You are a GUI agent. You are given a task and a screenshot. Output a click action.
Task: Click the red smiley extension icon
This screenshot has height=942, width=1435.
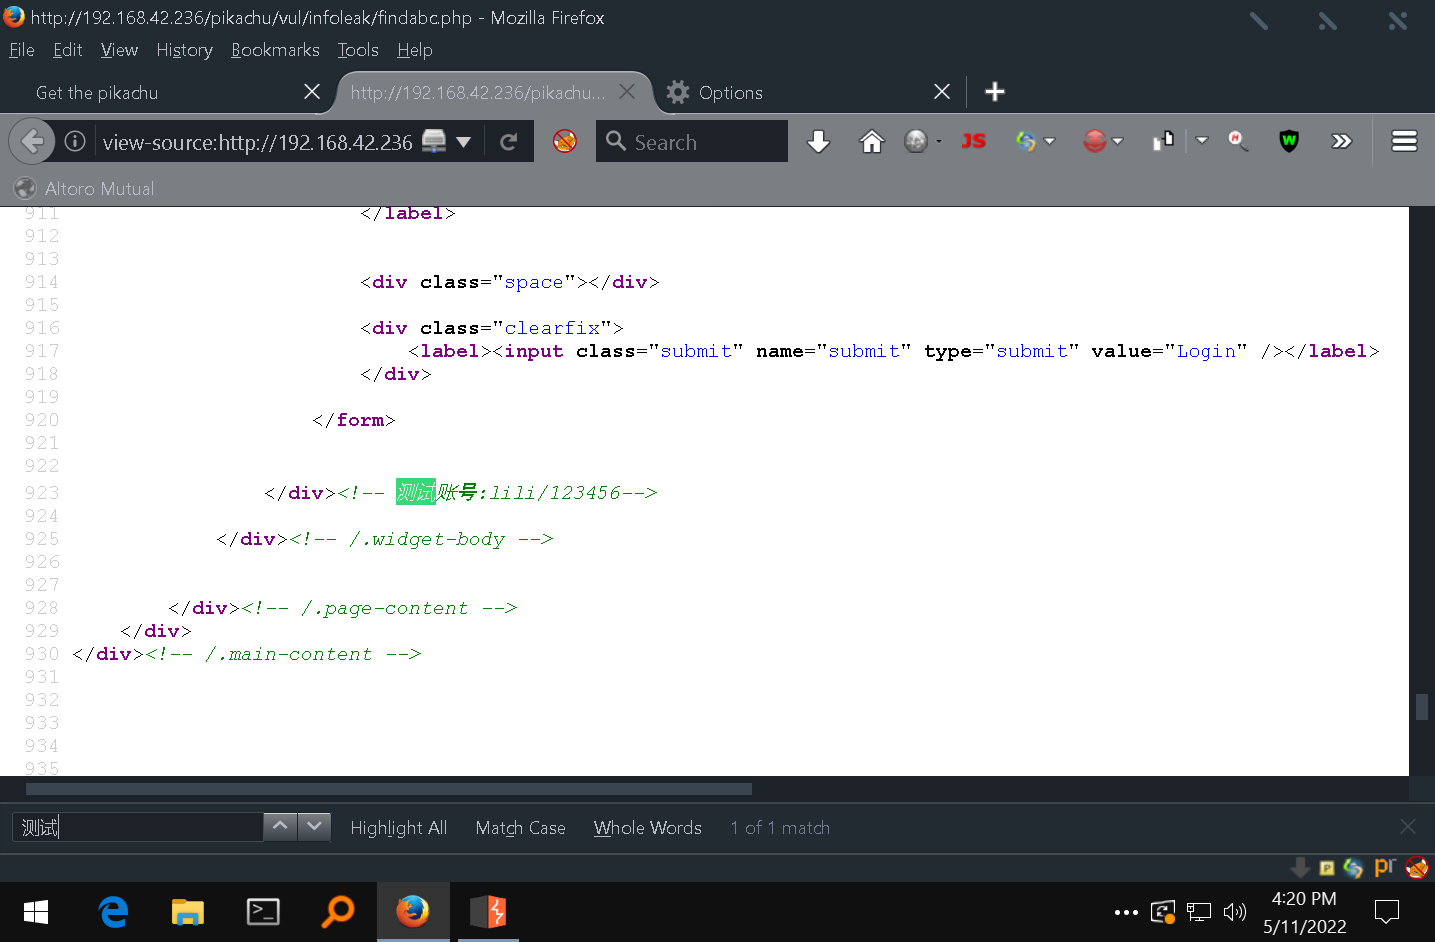(1095, 142)
